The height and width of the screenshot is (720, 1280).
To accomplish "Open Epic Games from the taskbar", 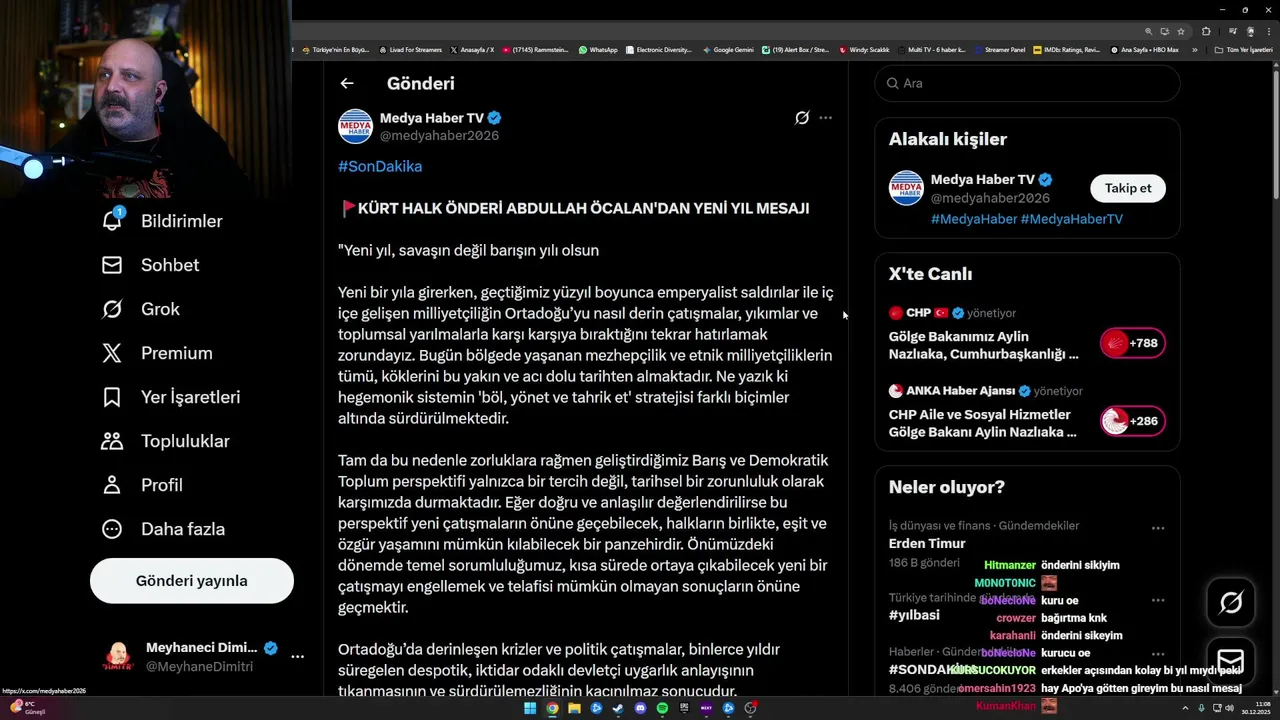I will coord(684,708).
